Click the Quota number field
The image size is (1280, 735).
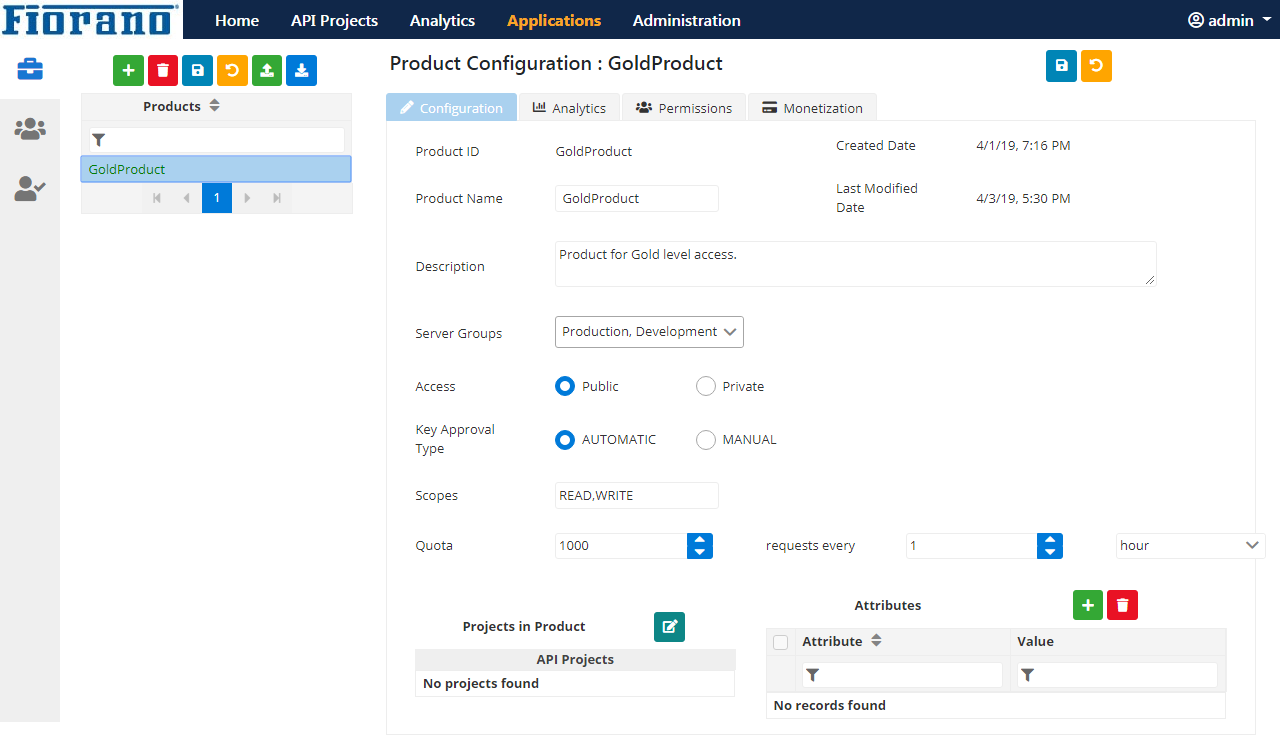pos(621,546)
